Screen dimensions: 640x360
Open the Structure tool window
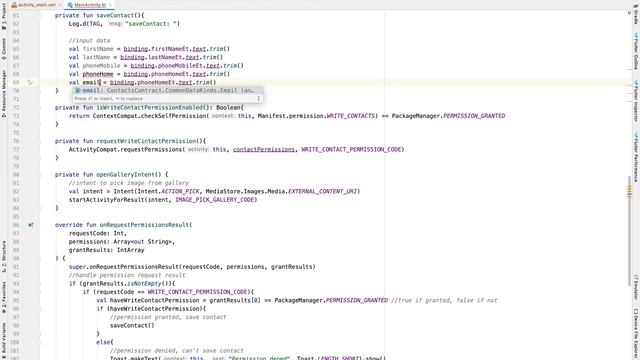click(4, 256)
